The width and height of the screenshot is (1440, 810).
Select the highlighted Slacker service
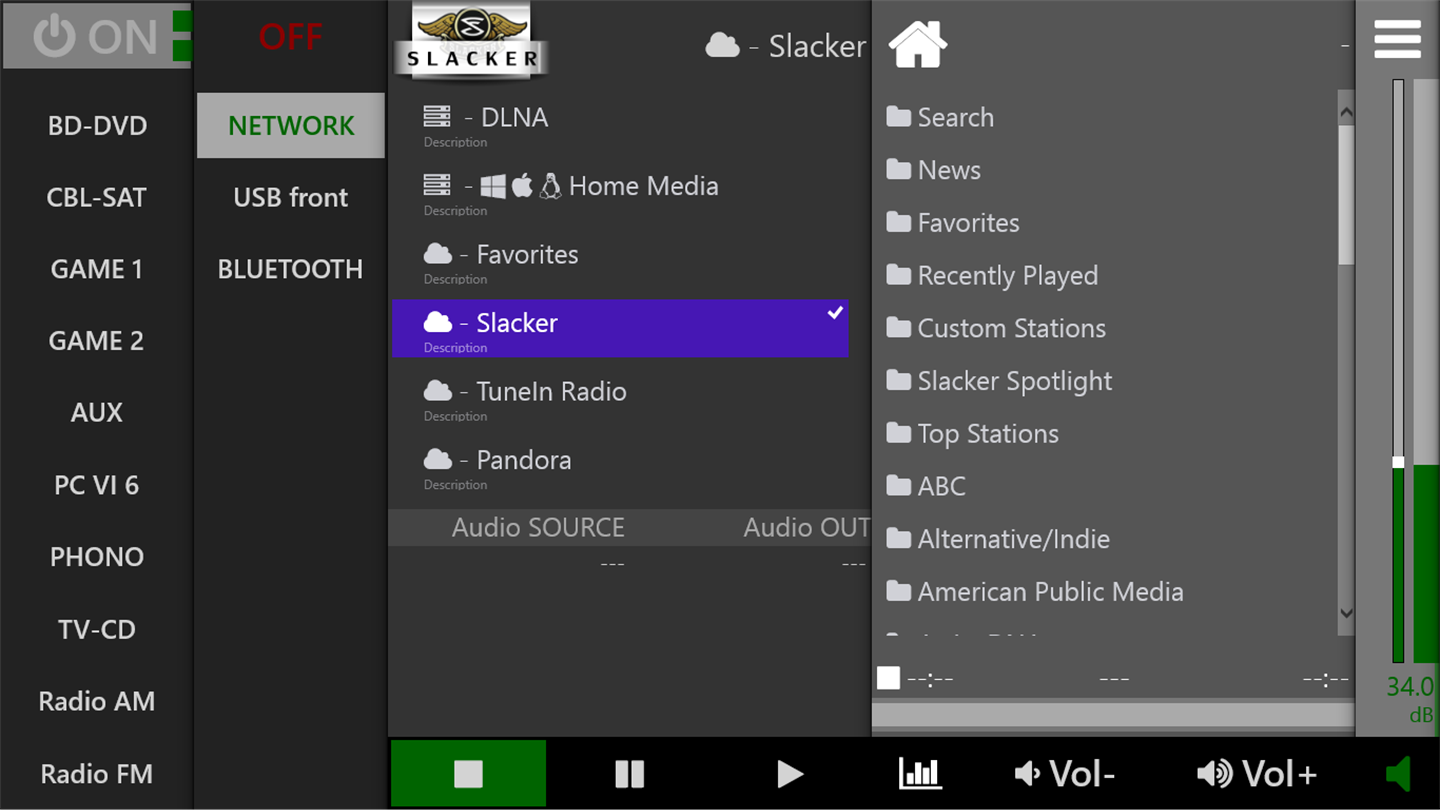click(x=620, y=329)
